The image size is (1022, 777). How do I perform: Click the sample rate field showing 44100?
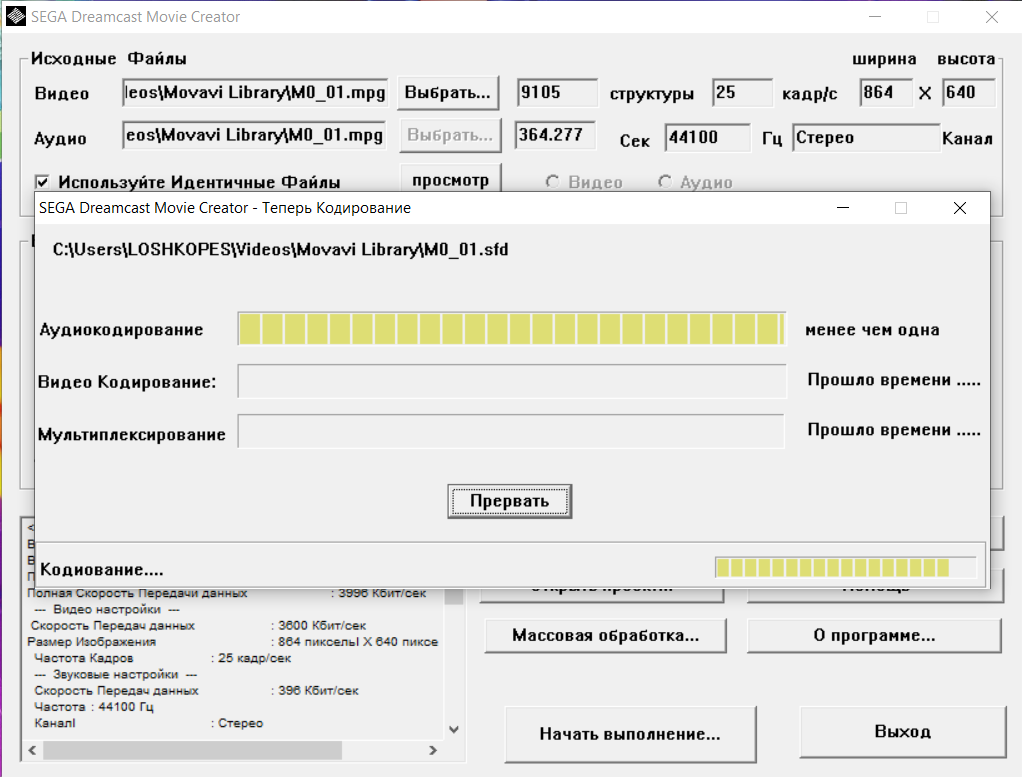point(708,138)
